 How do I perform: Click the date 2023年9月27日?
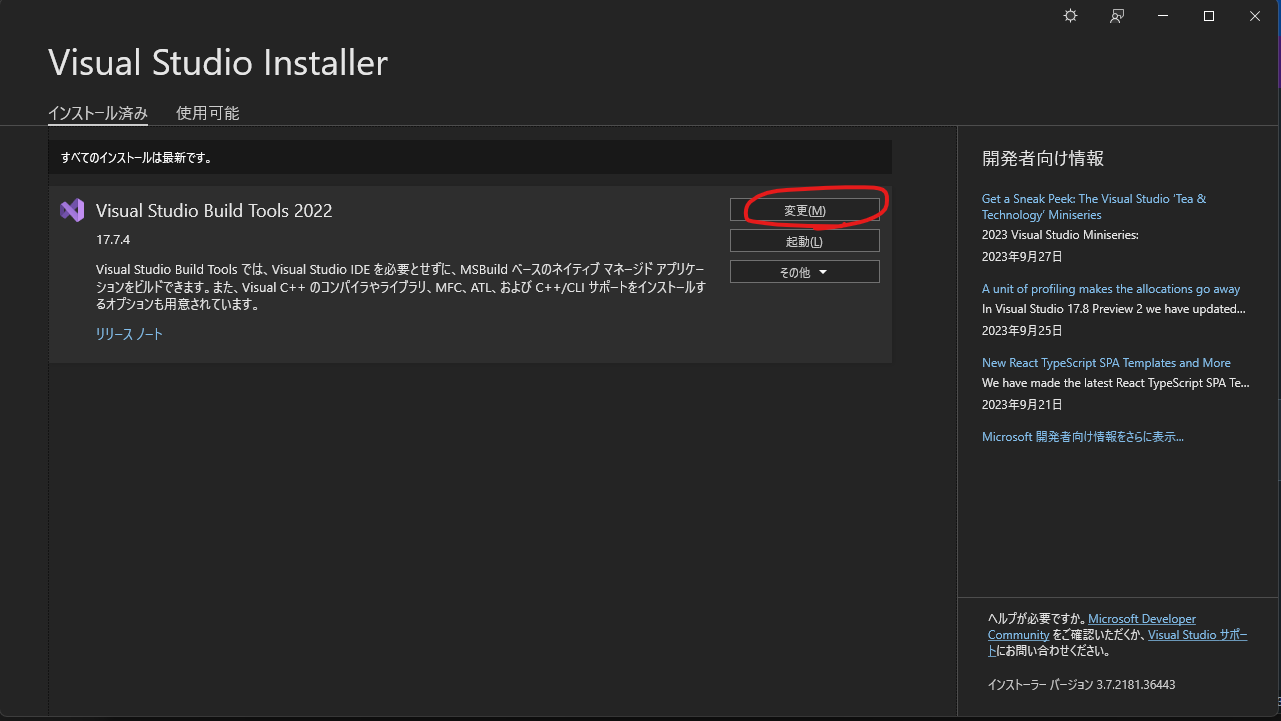tap(1022, 257)
